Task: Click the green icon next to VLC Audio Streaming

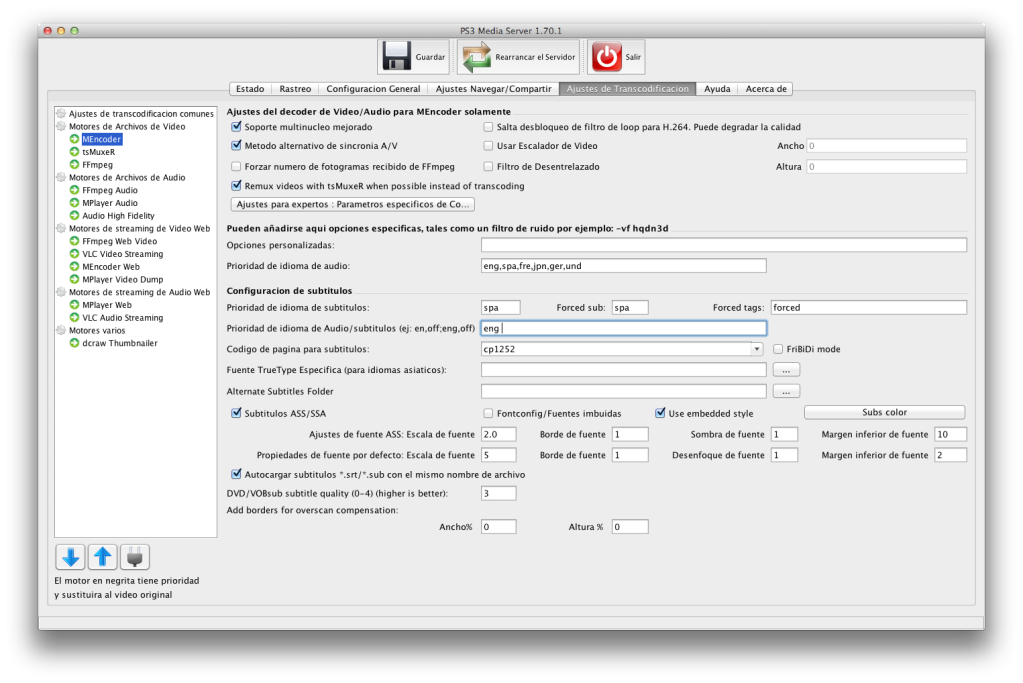Action: (74, 318)
